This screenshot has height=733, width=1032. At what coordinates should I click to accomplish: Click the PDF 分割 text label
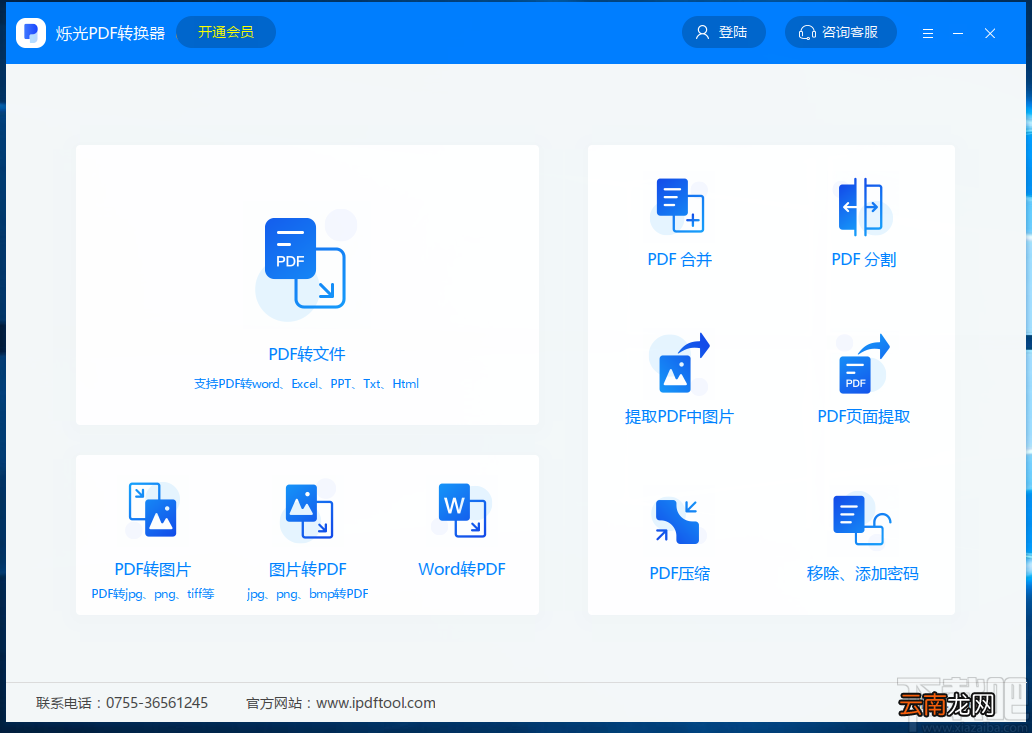pos(864,259)
